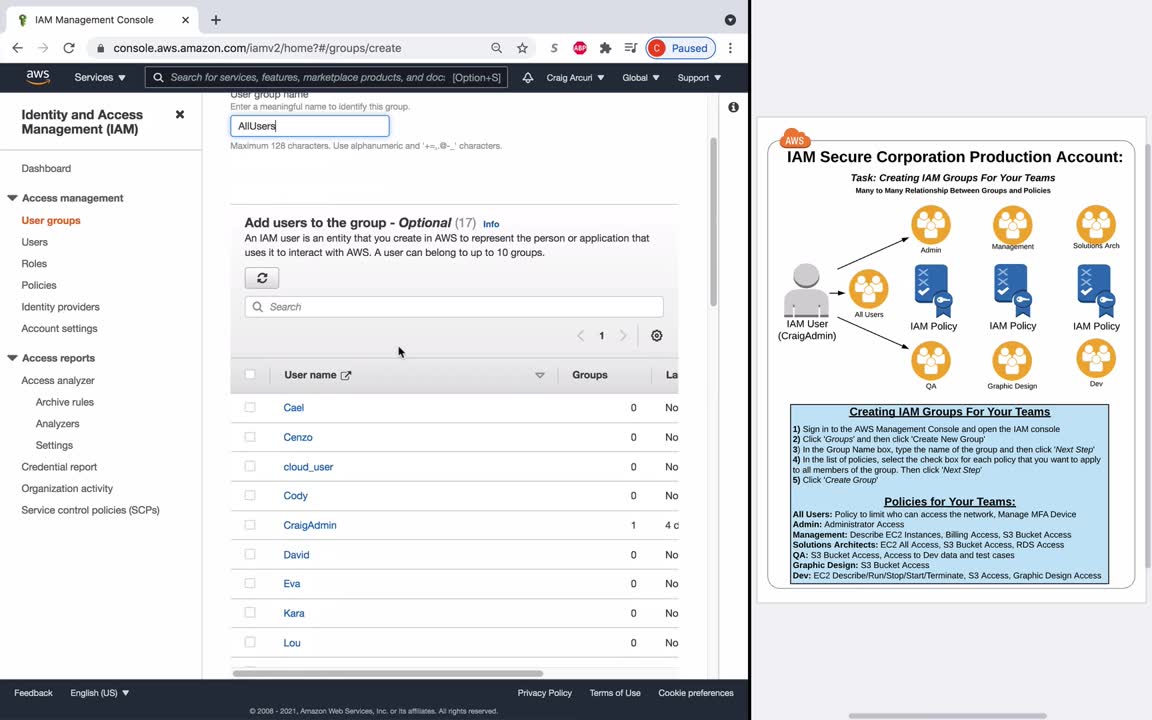Image resolution: width=1152 pixels, height=720 pixels.
Task: Open the Craig Arcuri account dropdown
Action: pyautogui.click(x=575, y=77)
